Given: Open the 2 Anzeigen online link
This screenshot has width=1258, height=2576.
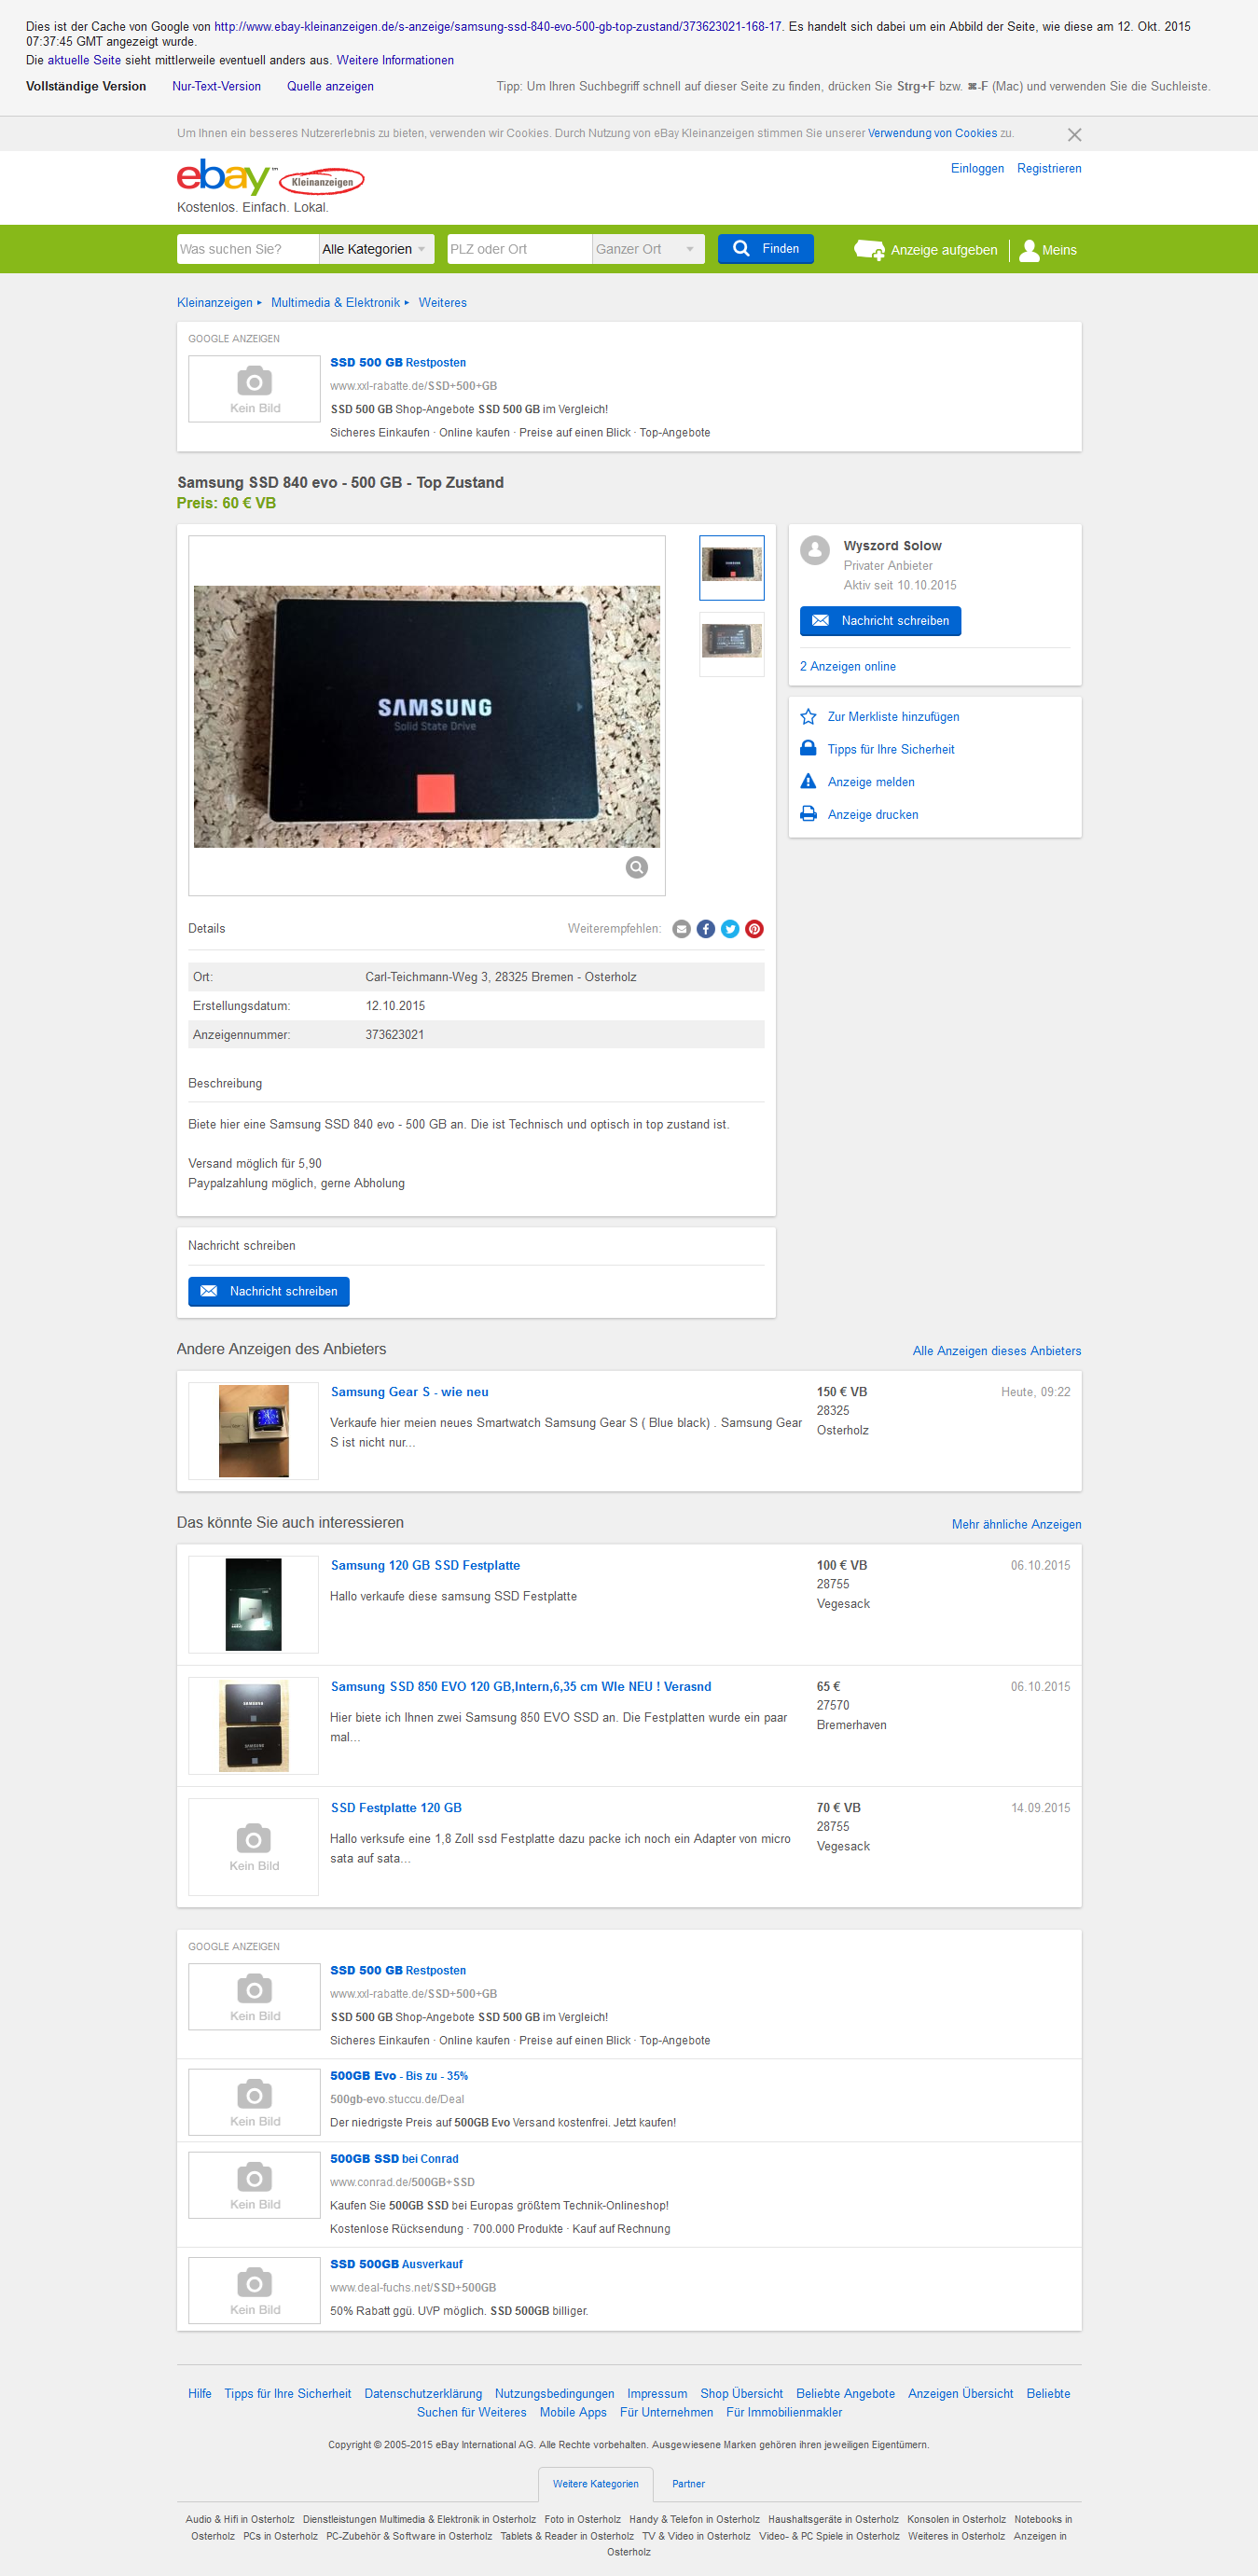Looking at the screenshot, I should click(848, 667).
